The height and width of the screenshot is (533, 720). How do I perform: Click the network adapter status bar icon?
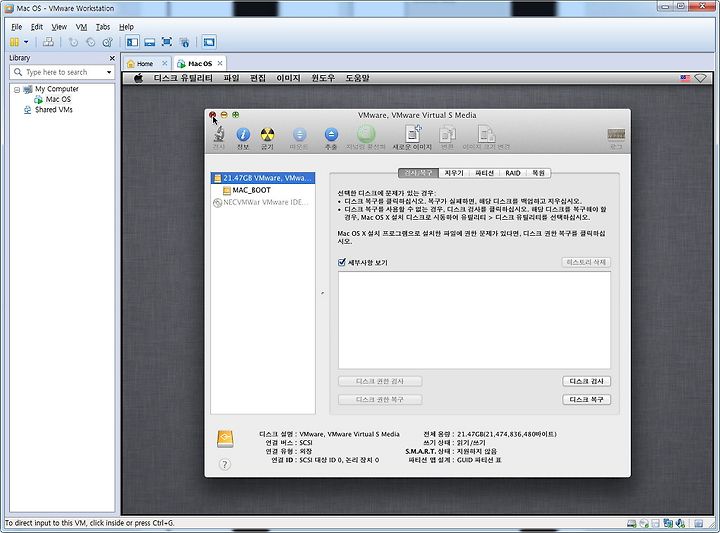[668, 523]
